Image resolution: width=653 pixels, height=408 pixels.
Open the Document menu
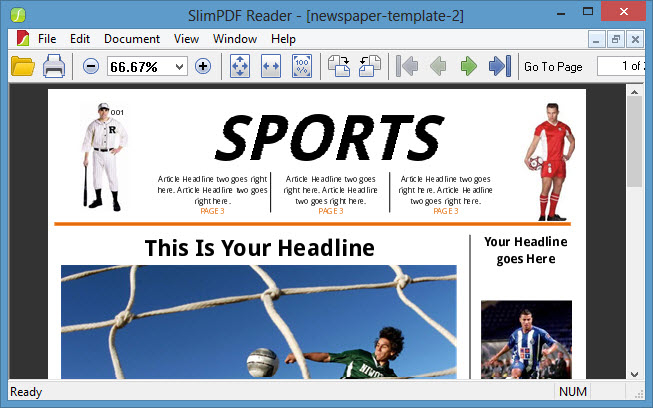coord(132,39)
